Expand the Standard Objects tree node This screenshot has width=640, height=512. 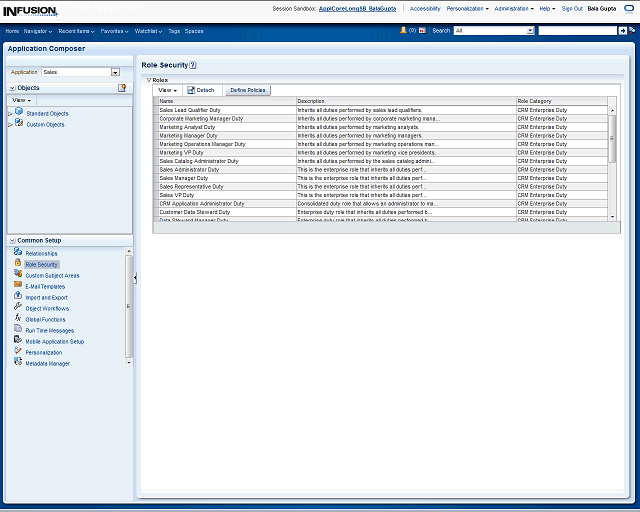(10, 113)
